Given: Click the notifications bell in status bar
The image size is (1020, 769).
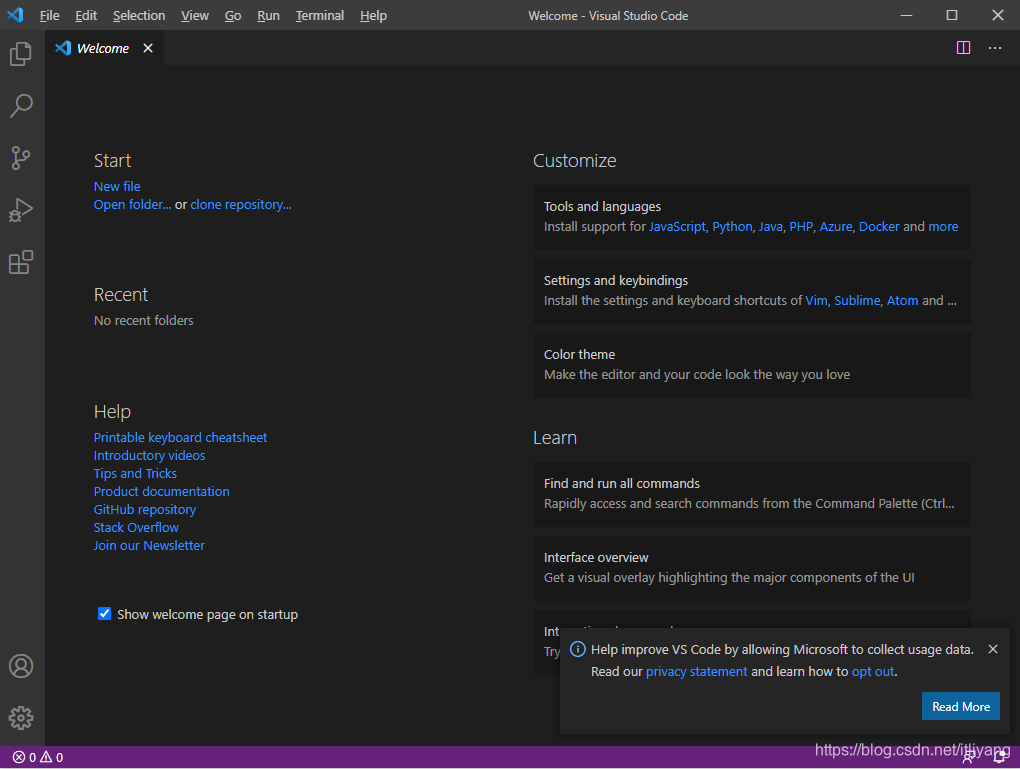Looking at the screenshot, I should 999,757.
